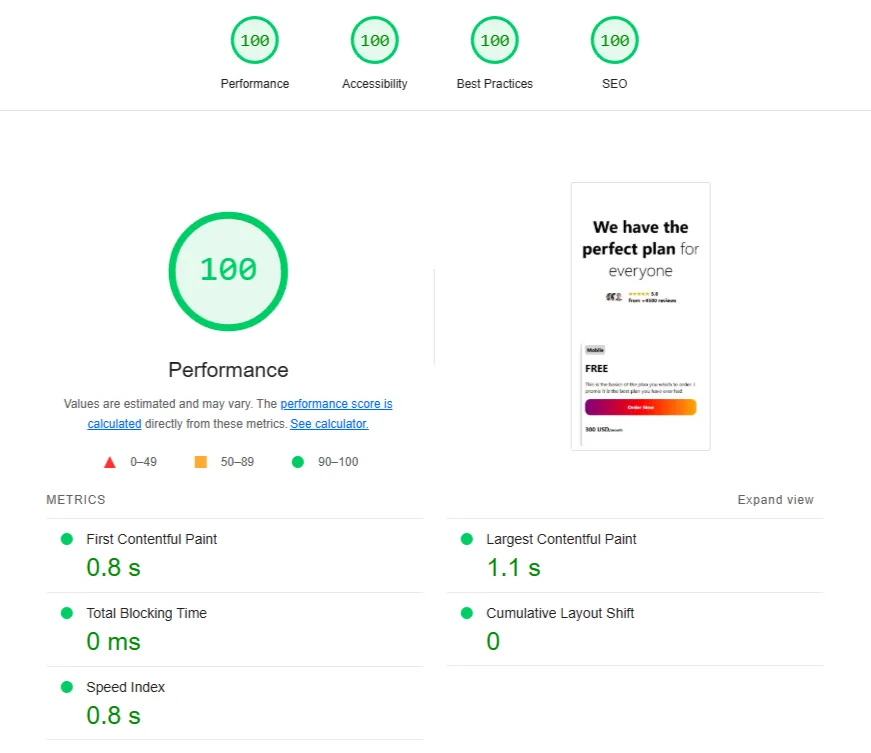Viewport: 871px width, 753px height.
Task: Click the Best Practices label under gauge
Action: tap(494, 84)
